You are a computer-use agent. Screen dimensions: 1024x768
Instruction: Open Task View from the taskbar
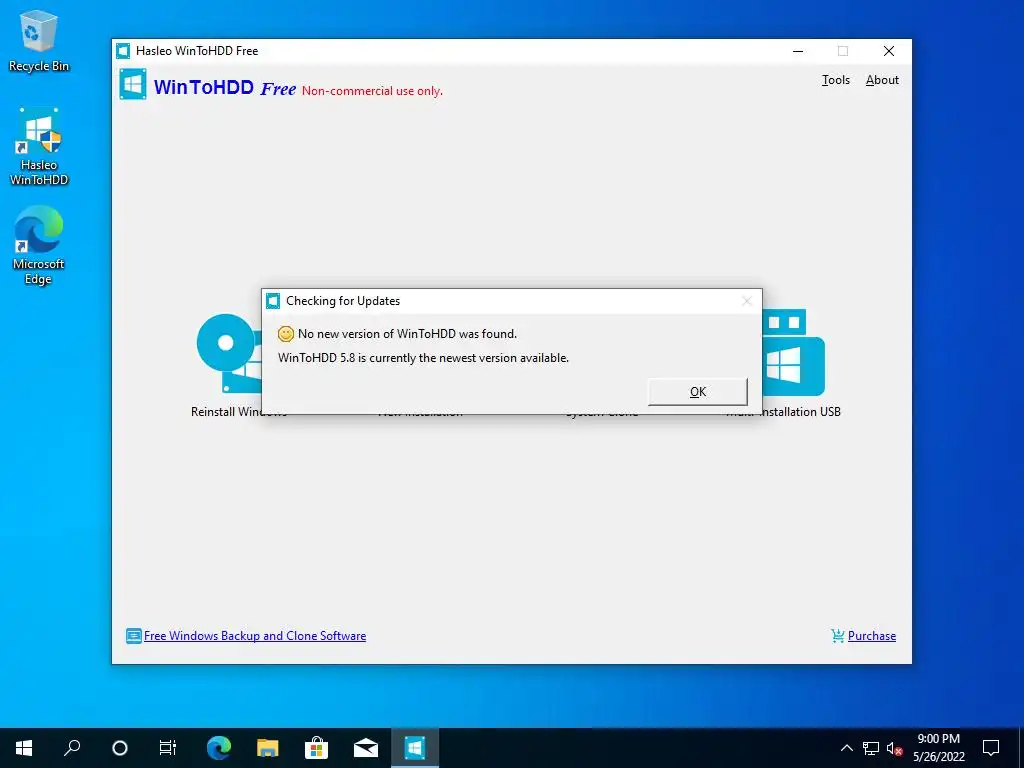click(168, 748)
